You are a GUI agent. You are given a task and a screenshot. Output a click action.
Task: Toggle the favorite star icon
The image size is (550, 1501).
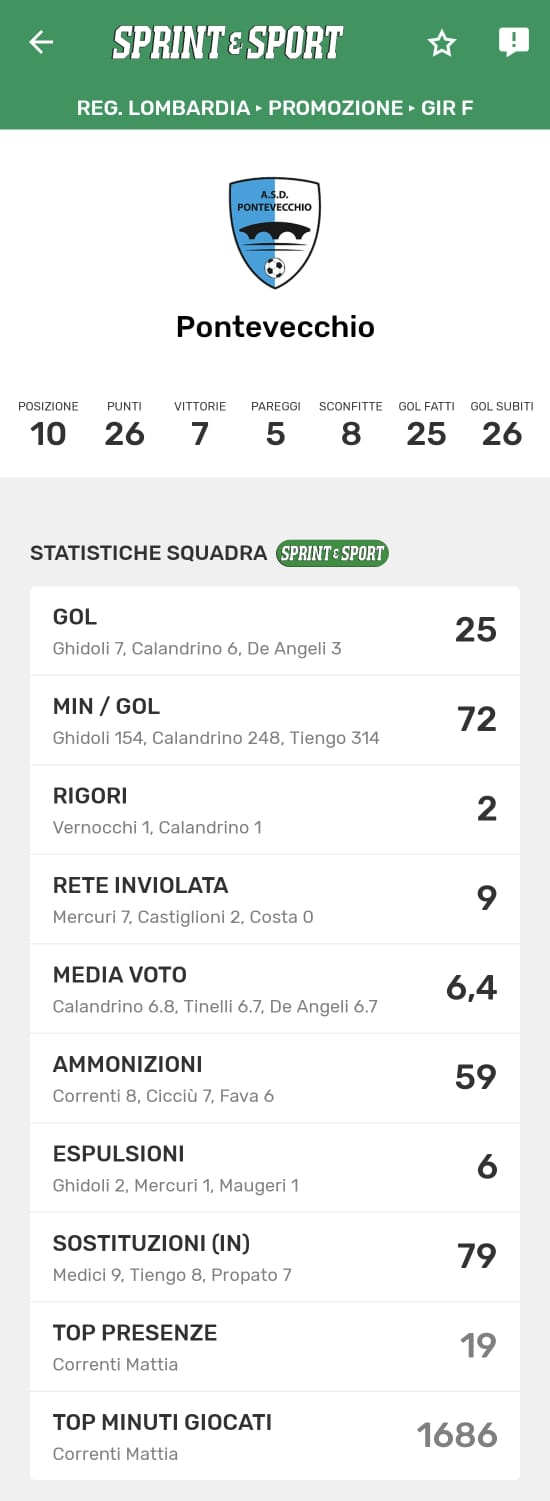coord(441,43)
